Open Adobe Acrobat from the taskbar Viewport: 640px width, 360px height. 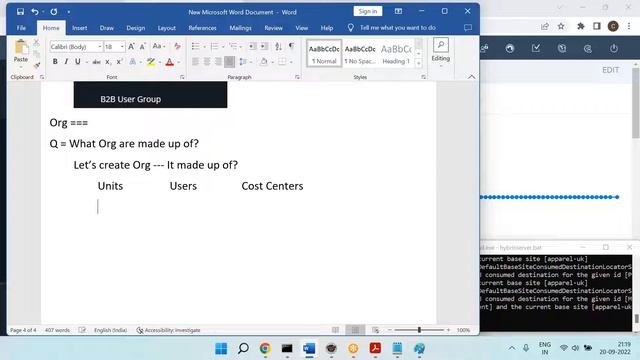(x=375, y=348)
